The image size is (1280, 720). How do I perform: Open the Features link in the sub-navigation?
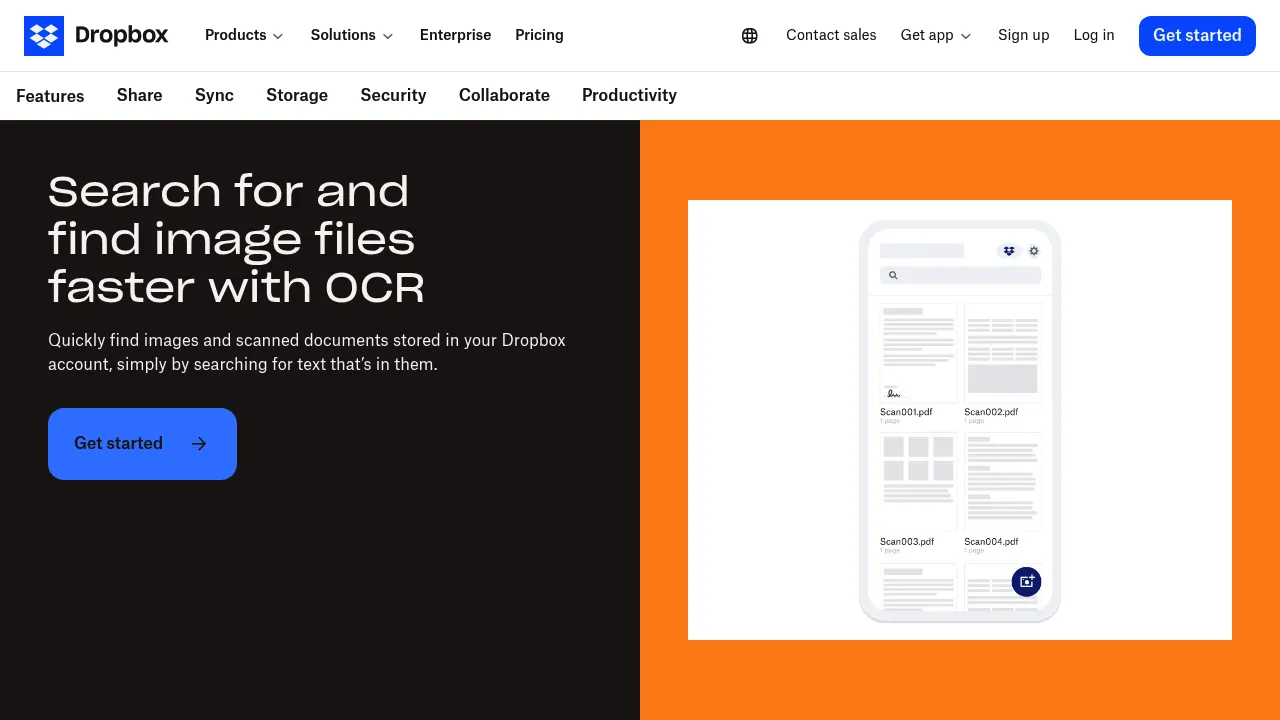50,96
